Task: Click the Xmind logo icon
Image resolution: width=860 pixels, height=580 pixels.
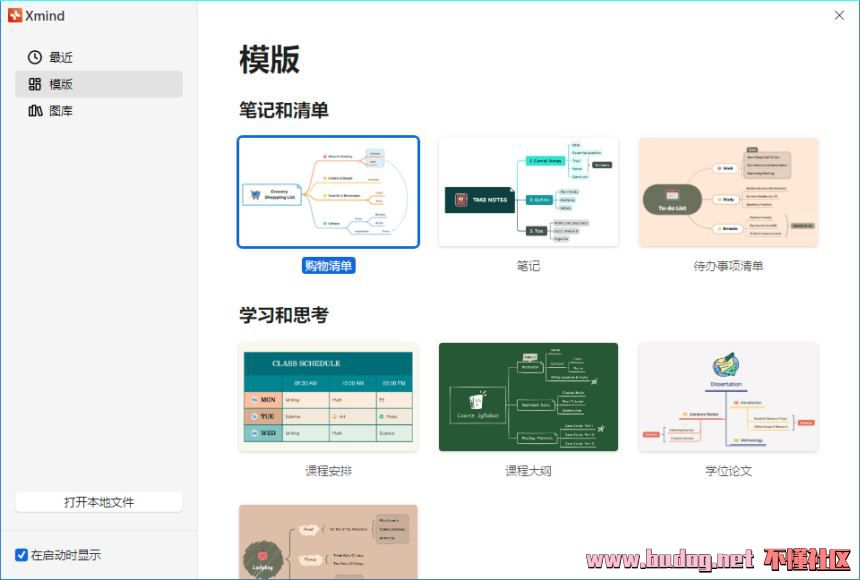Action: pos(15,15)
